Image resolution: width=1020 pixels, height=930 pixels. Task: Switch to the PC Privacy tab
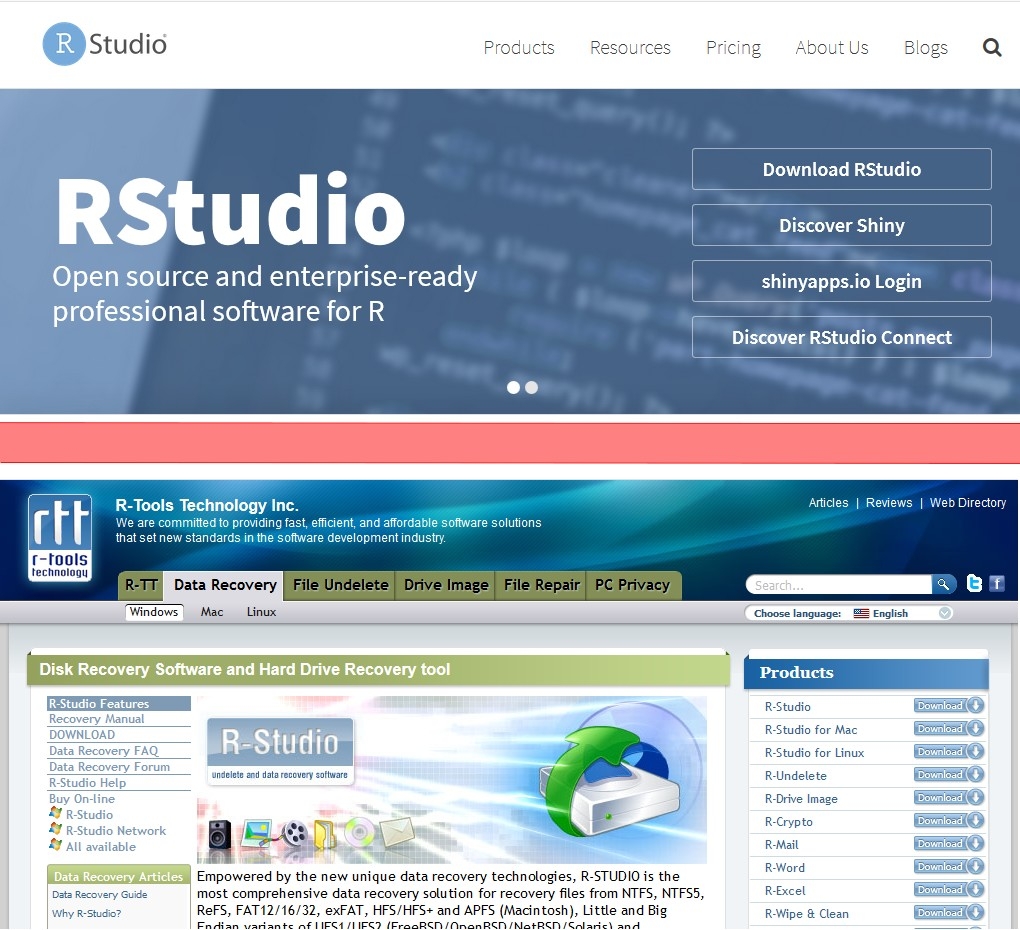click(632, 585)
